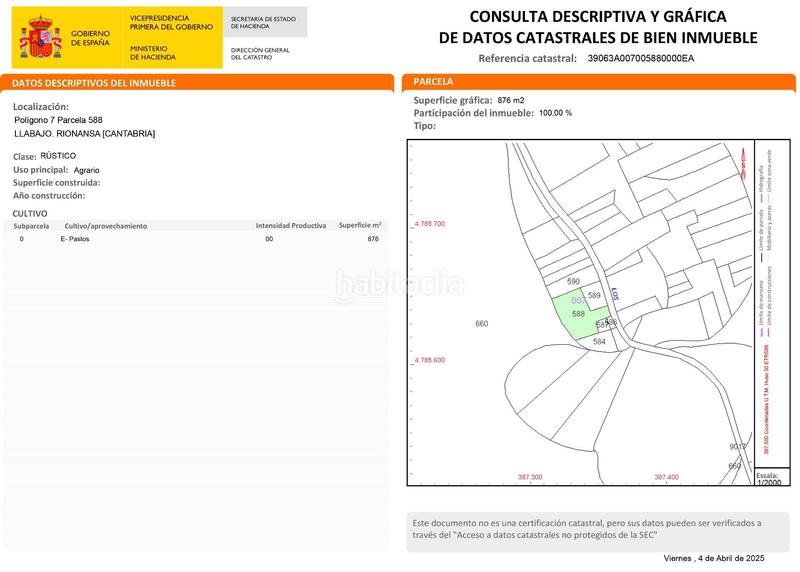Click the 'Año construcción:' label
Viewport: 800px width, 572px height.
coord(49,195)
